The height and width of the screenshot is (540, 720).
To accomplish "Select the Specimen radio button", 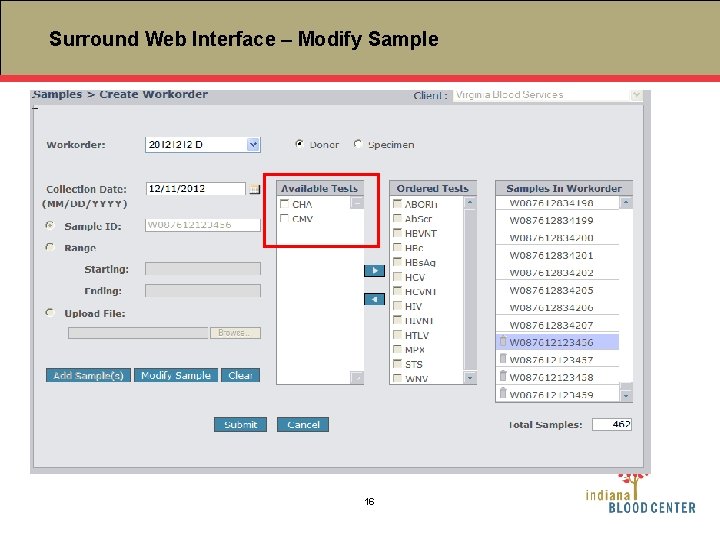I will point(358,144).
